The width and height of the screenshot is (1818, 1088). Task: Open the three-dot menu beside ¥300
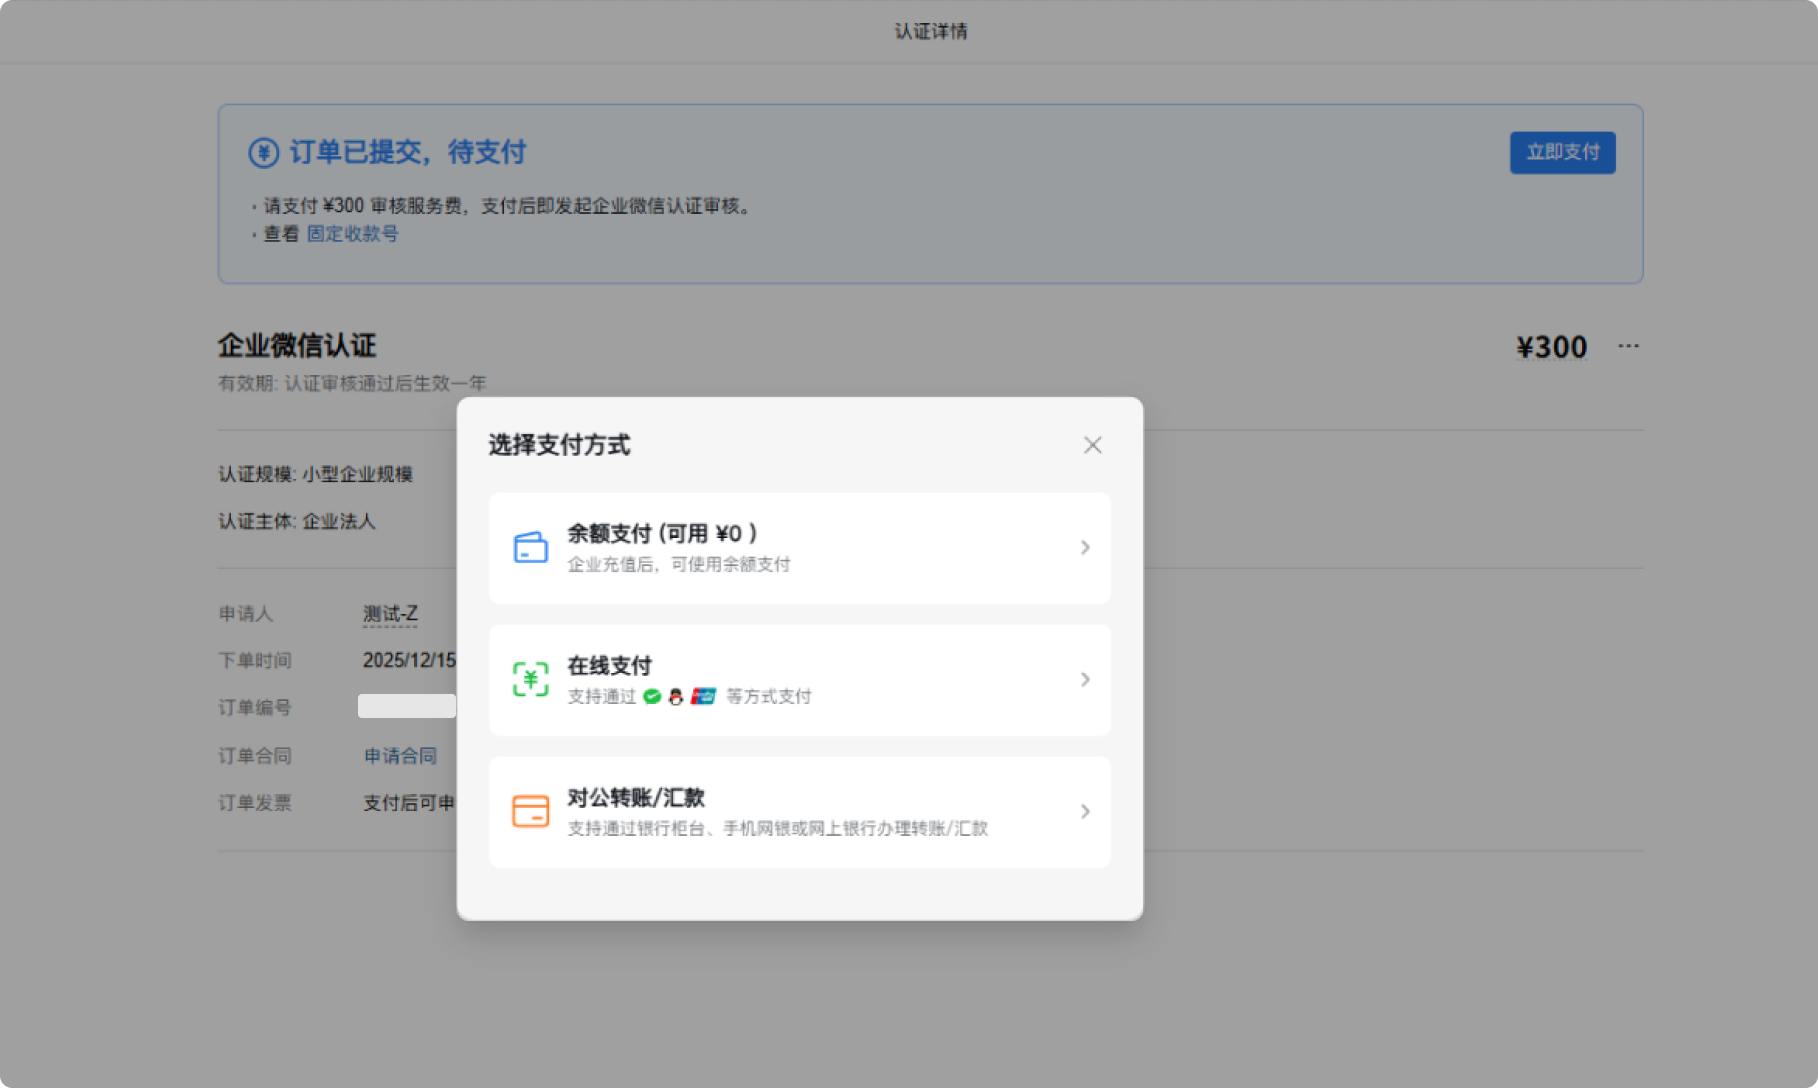tap(1628, 346)
